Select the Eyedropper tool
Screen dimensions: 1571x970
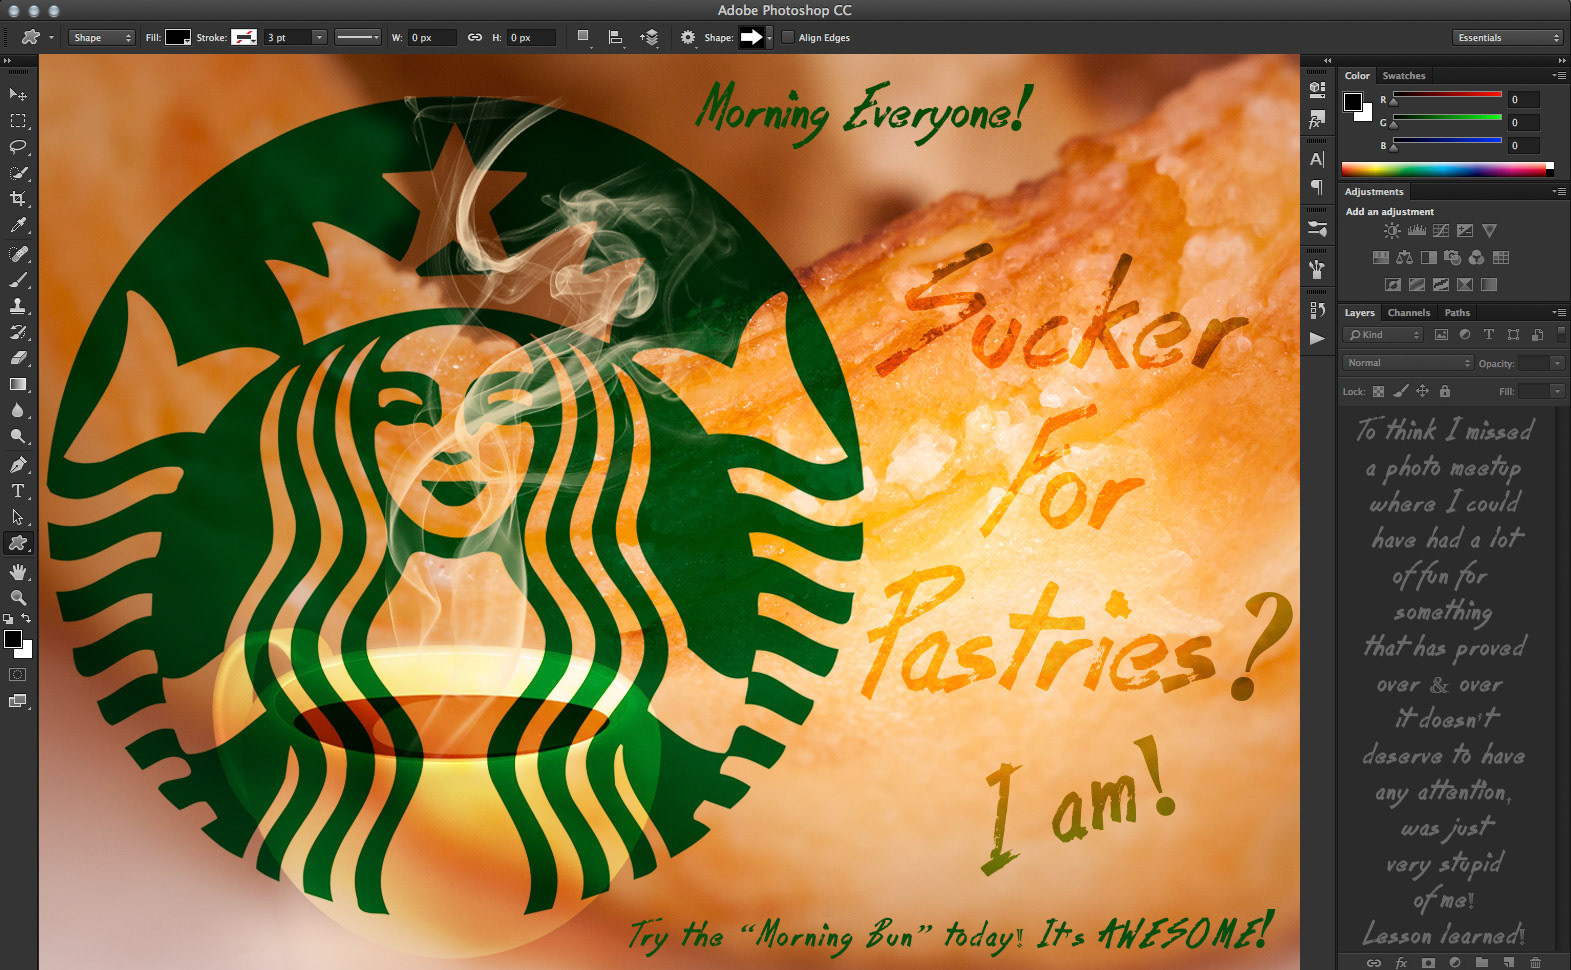point(18,226)
